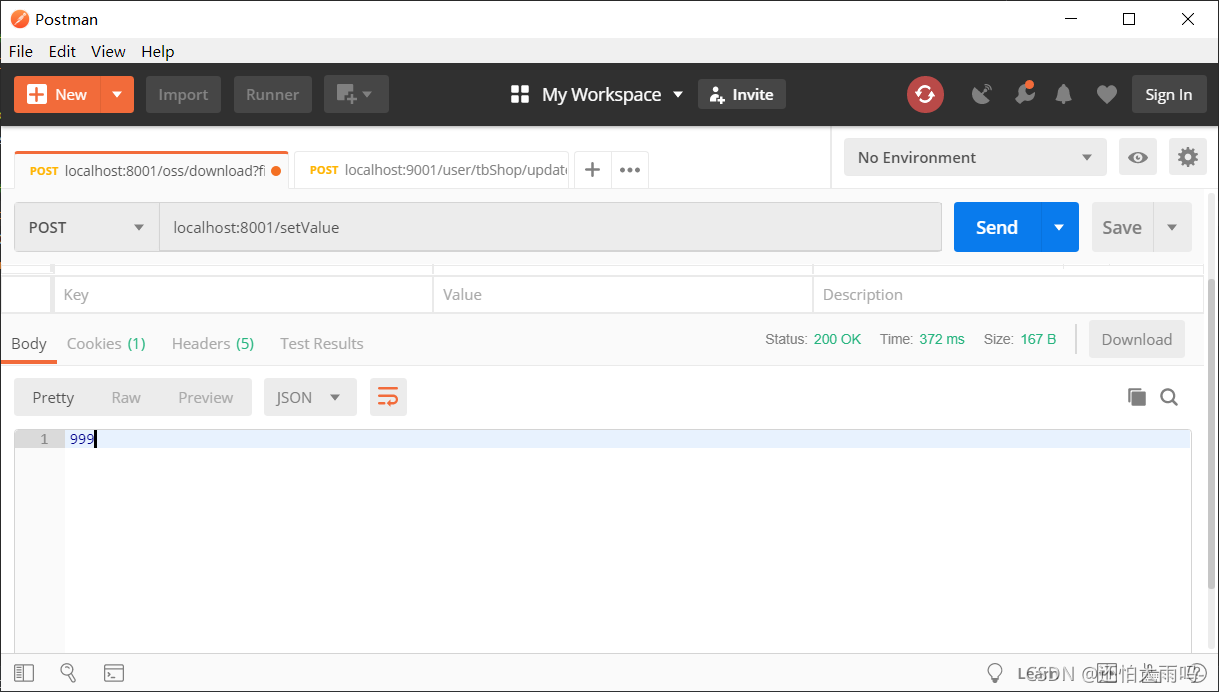Open the No Environment selector

pyautogui.click(x=975, y=157)
